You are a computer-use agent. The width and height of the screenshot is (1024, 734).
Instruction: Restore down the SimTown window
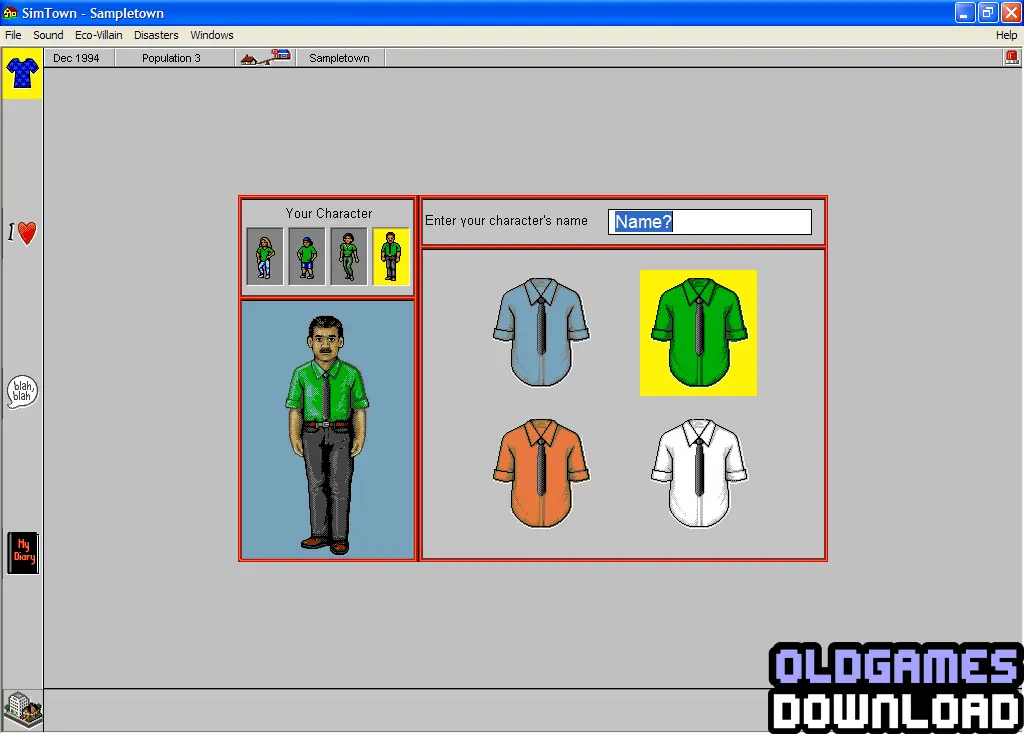[x=988, y=12]
